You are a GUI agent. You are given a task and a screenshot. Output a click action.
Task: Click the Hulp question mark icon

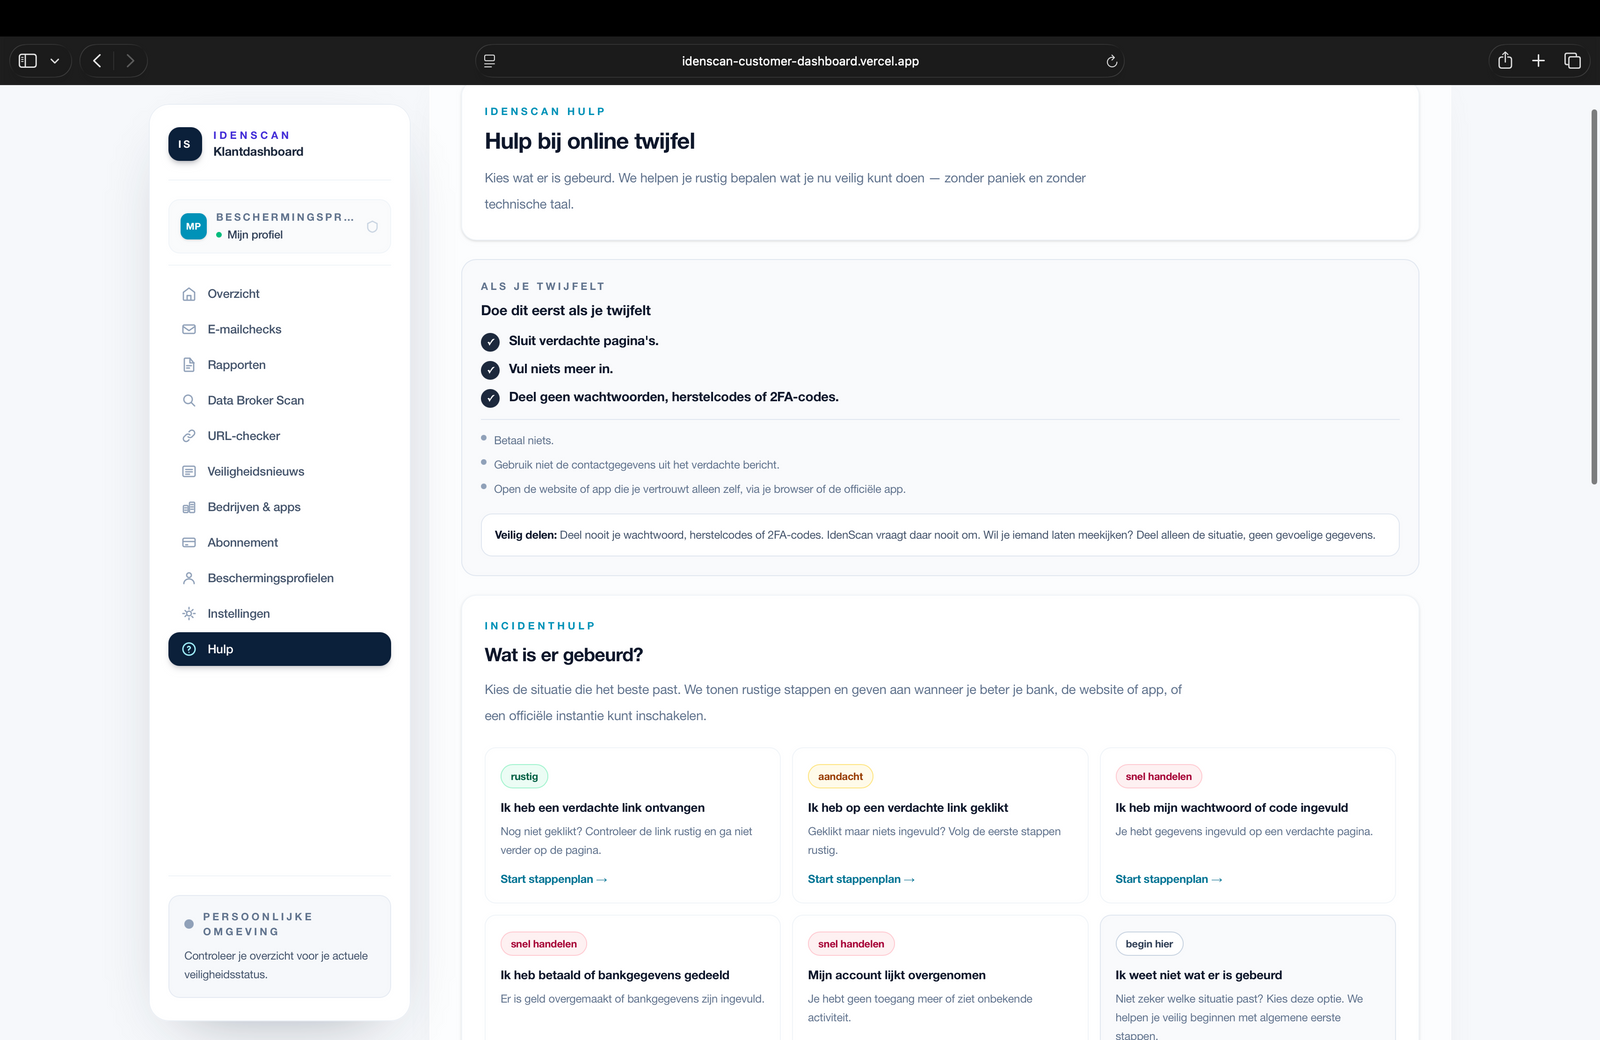(189, 649)
